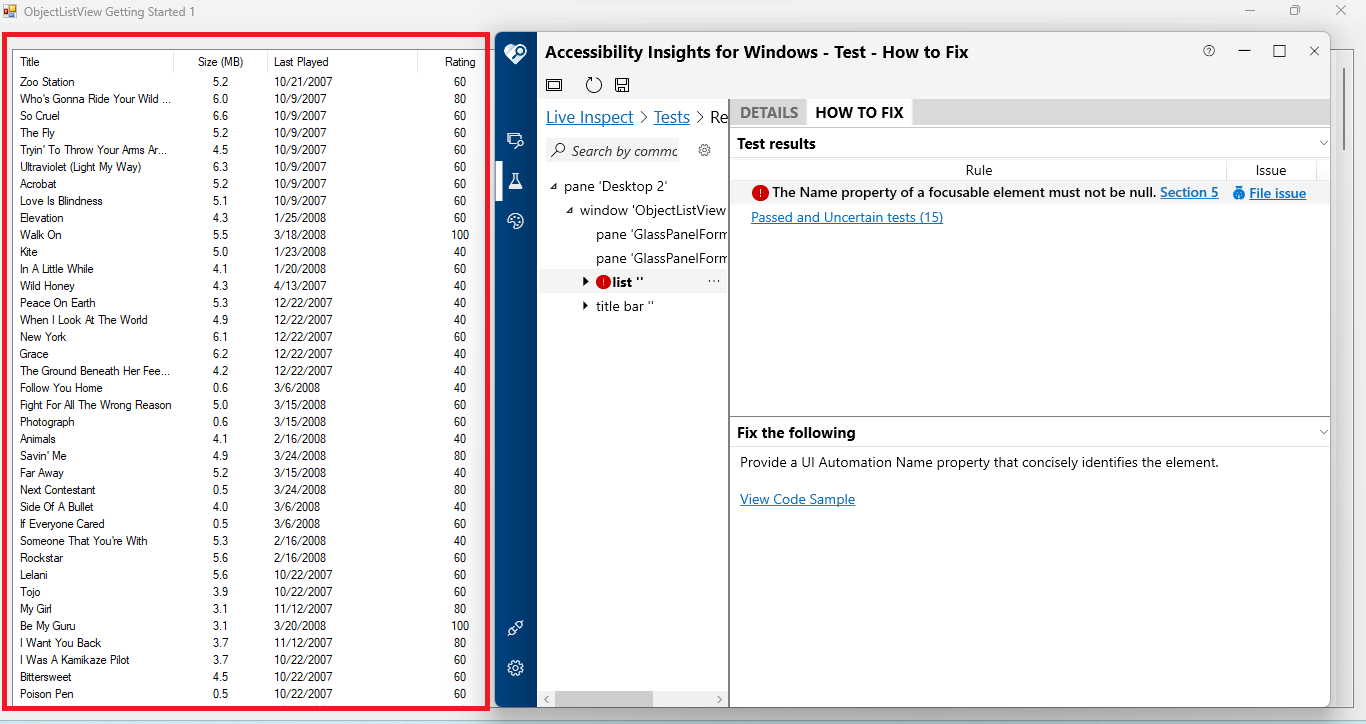The image size is (1366, 724).
Task: Select the 'Ultraviolet (Light My Way)' row
Action: coord(247,167)
